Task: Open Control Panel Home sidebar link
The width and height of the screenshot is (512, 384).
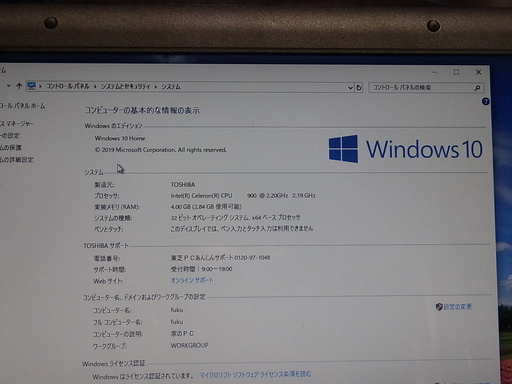Action: 22,106
